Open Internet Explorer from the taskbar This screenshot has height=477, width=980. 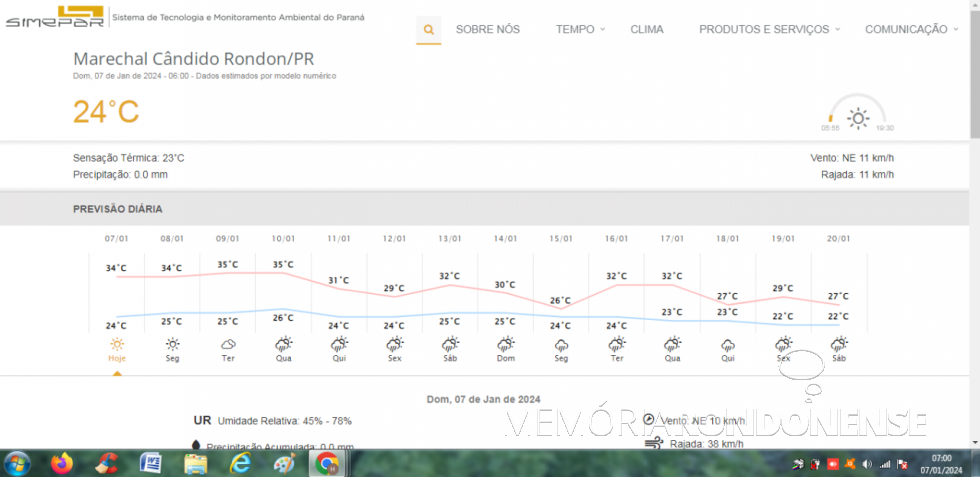click(x=240, y=464)
